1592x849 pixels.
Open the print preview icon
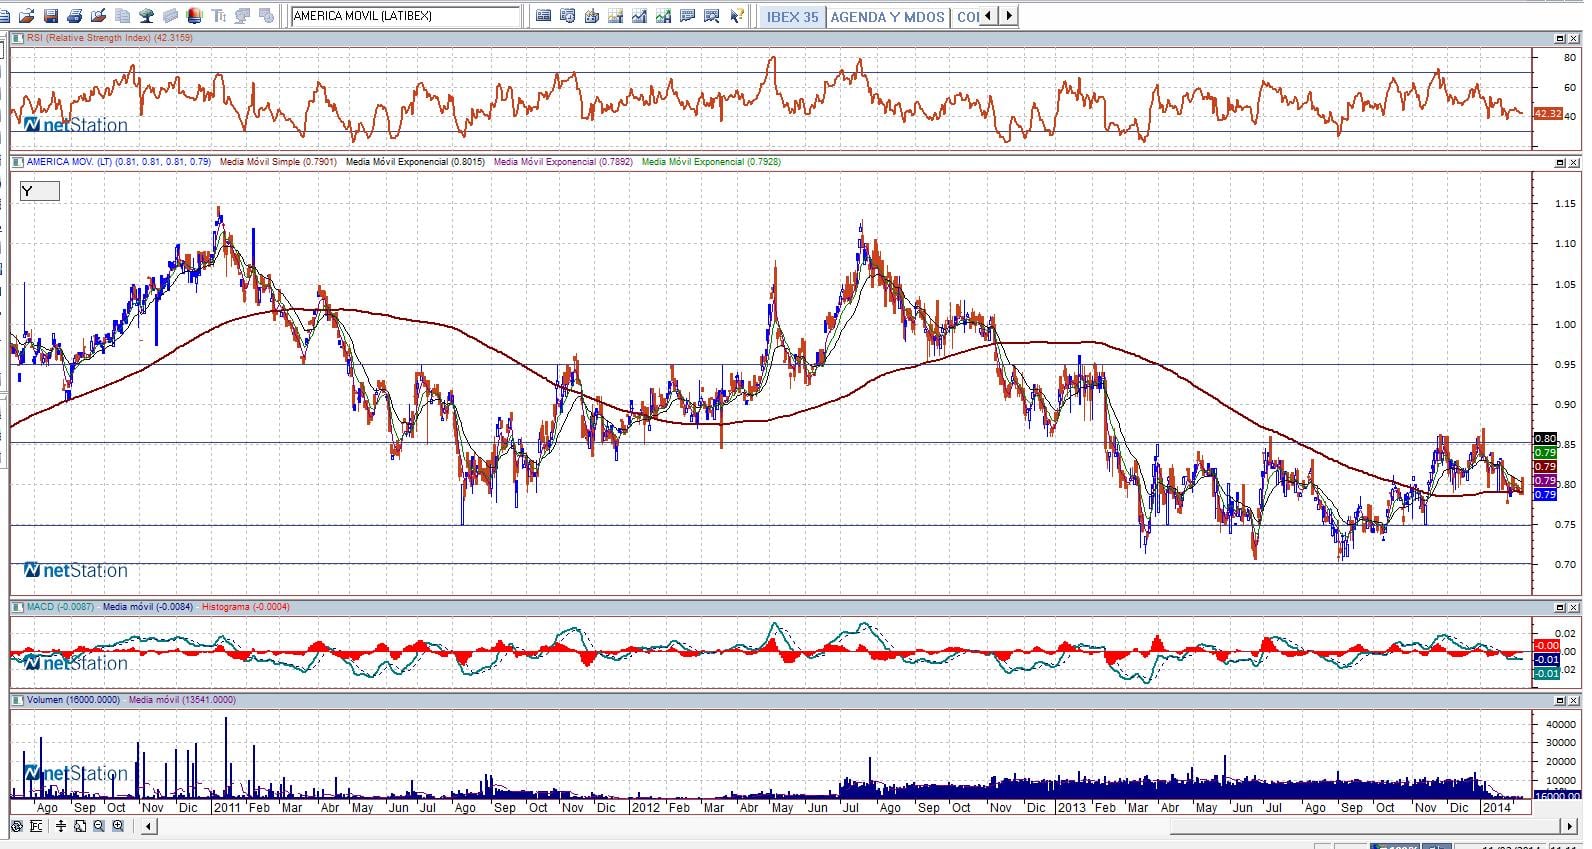(98, 16)
